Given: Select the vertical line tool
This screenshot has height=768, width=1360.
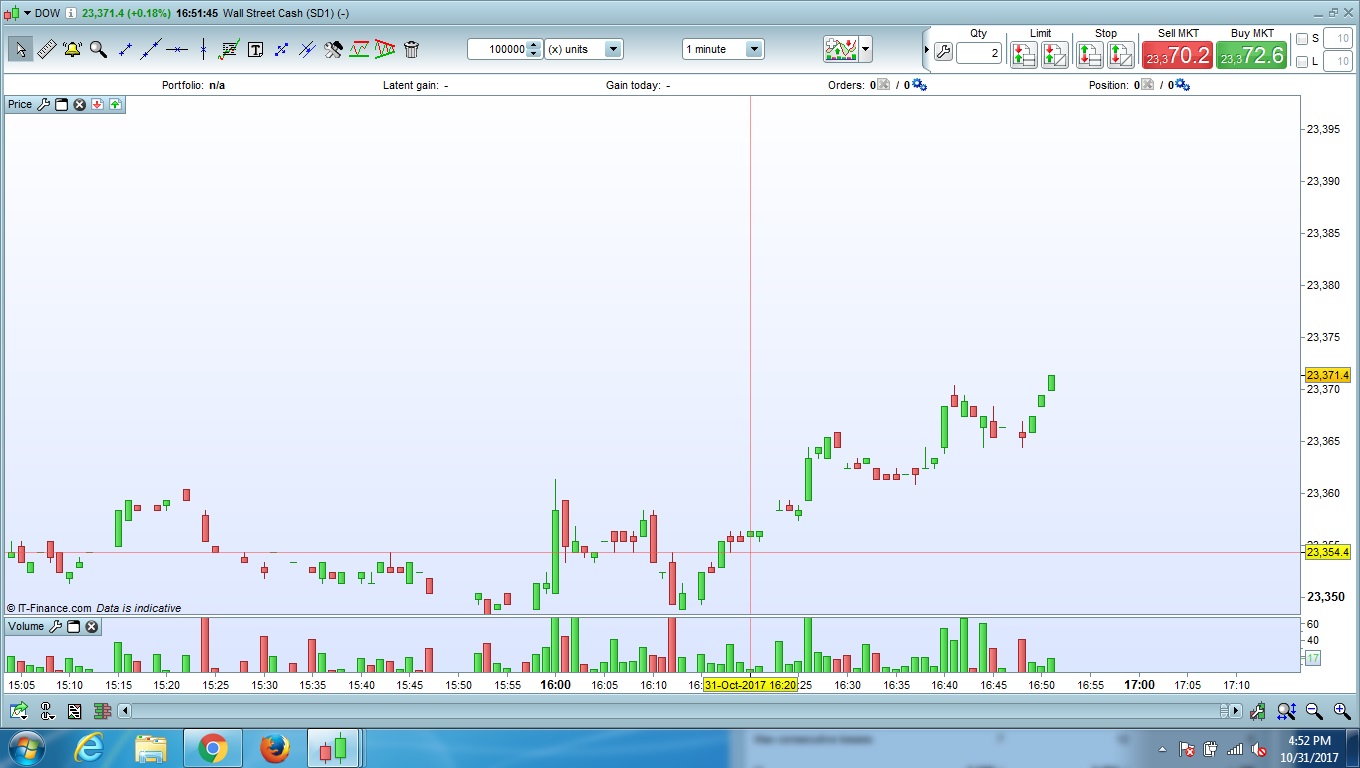Looking at the screenshot, I should coord(203,49).
